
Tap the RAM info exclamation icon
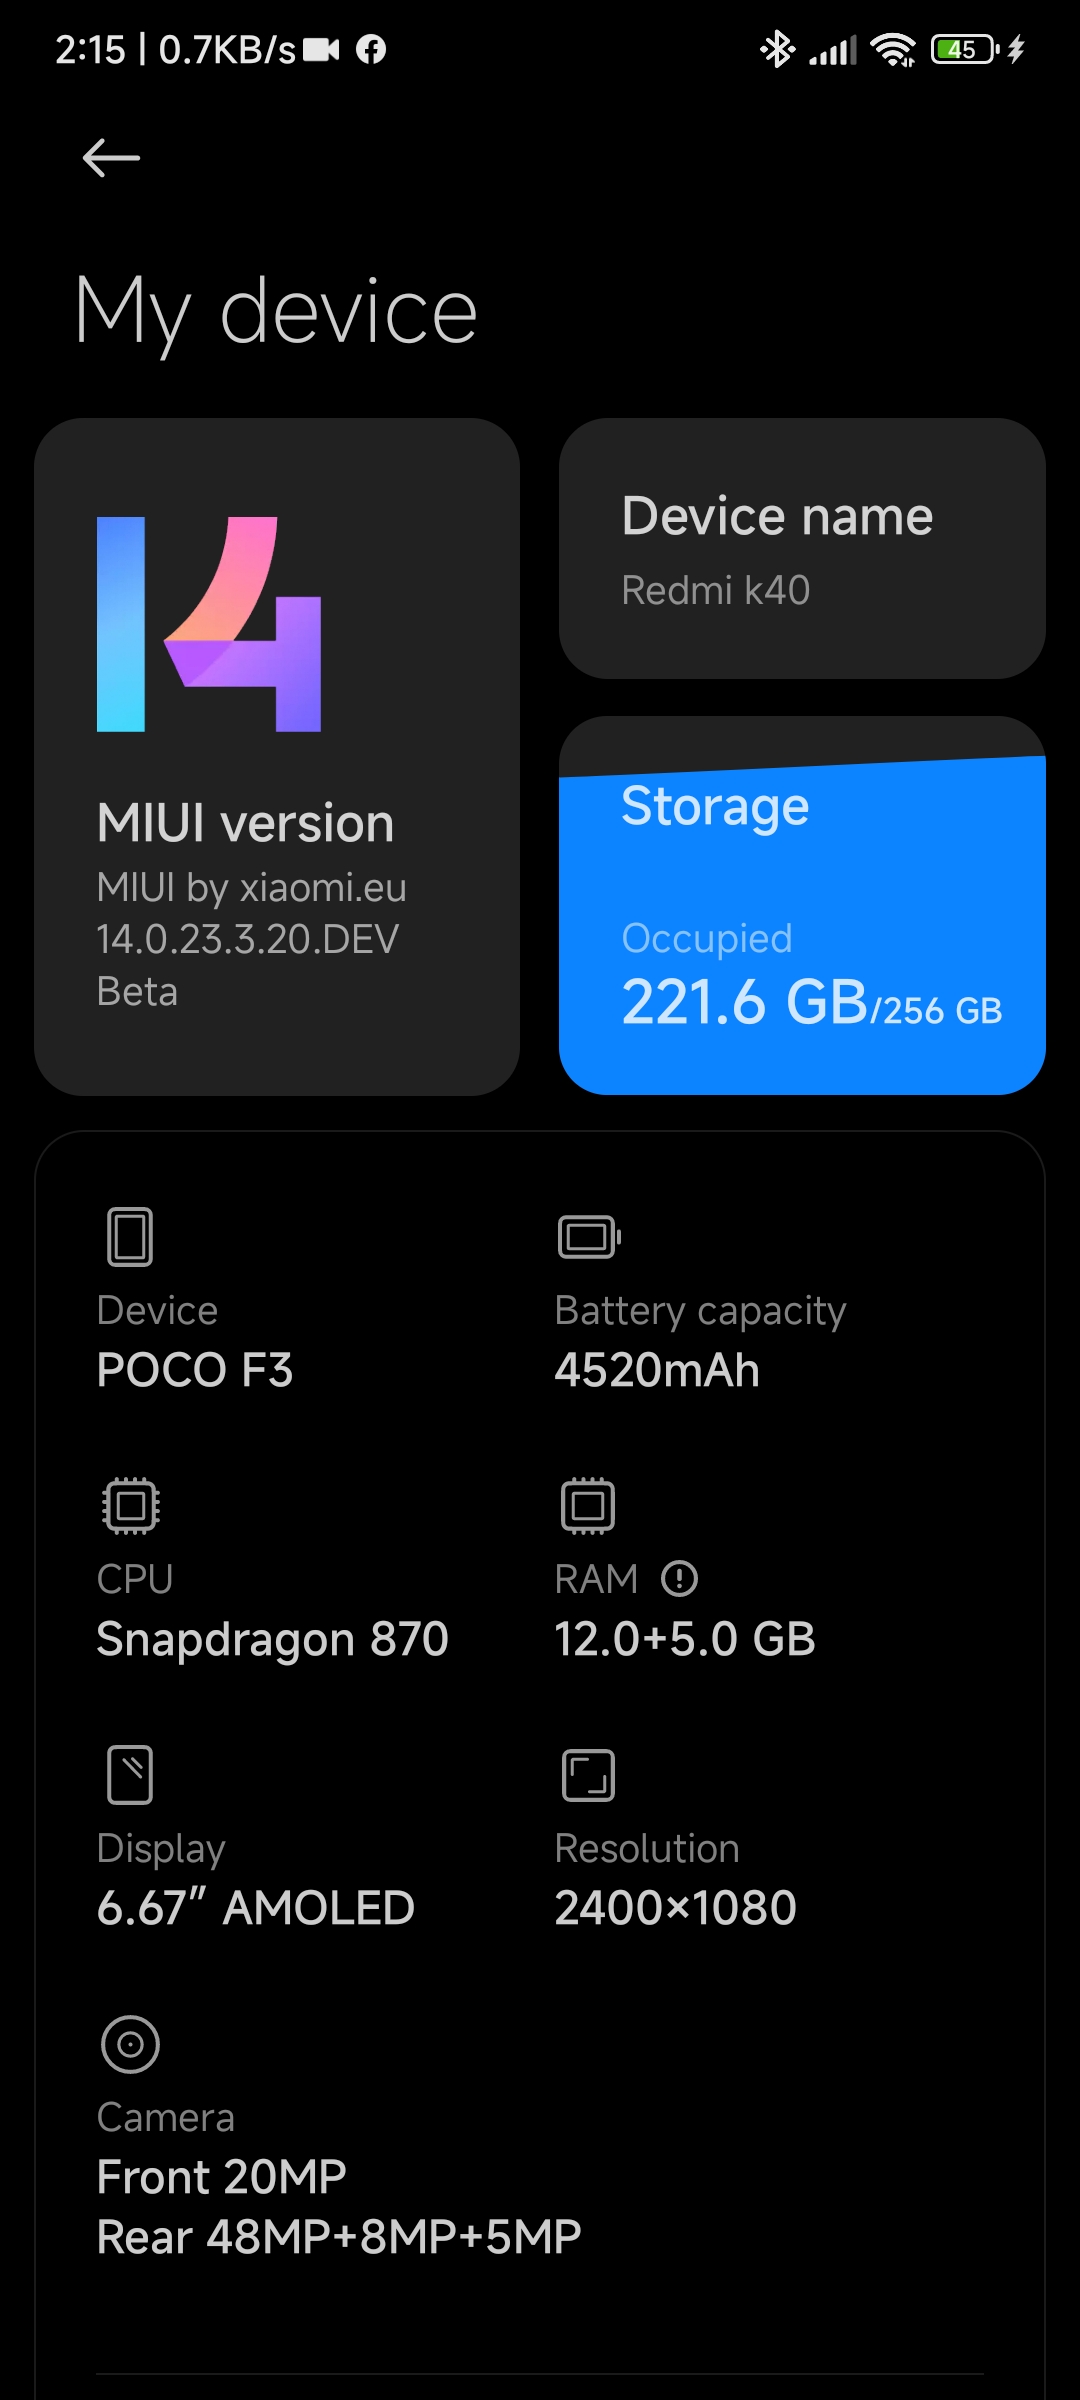coord(680,1579)
